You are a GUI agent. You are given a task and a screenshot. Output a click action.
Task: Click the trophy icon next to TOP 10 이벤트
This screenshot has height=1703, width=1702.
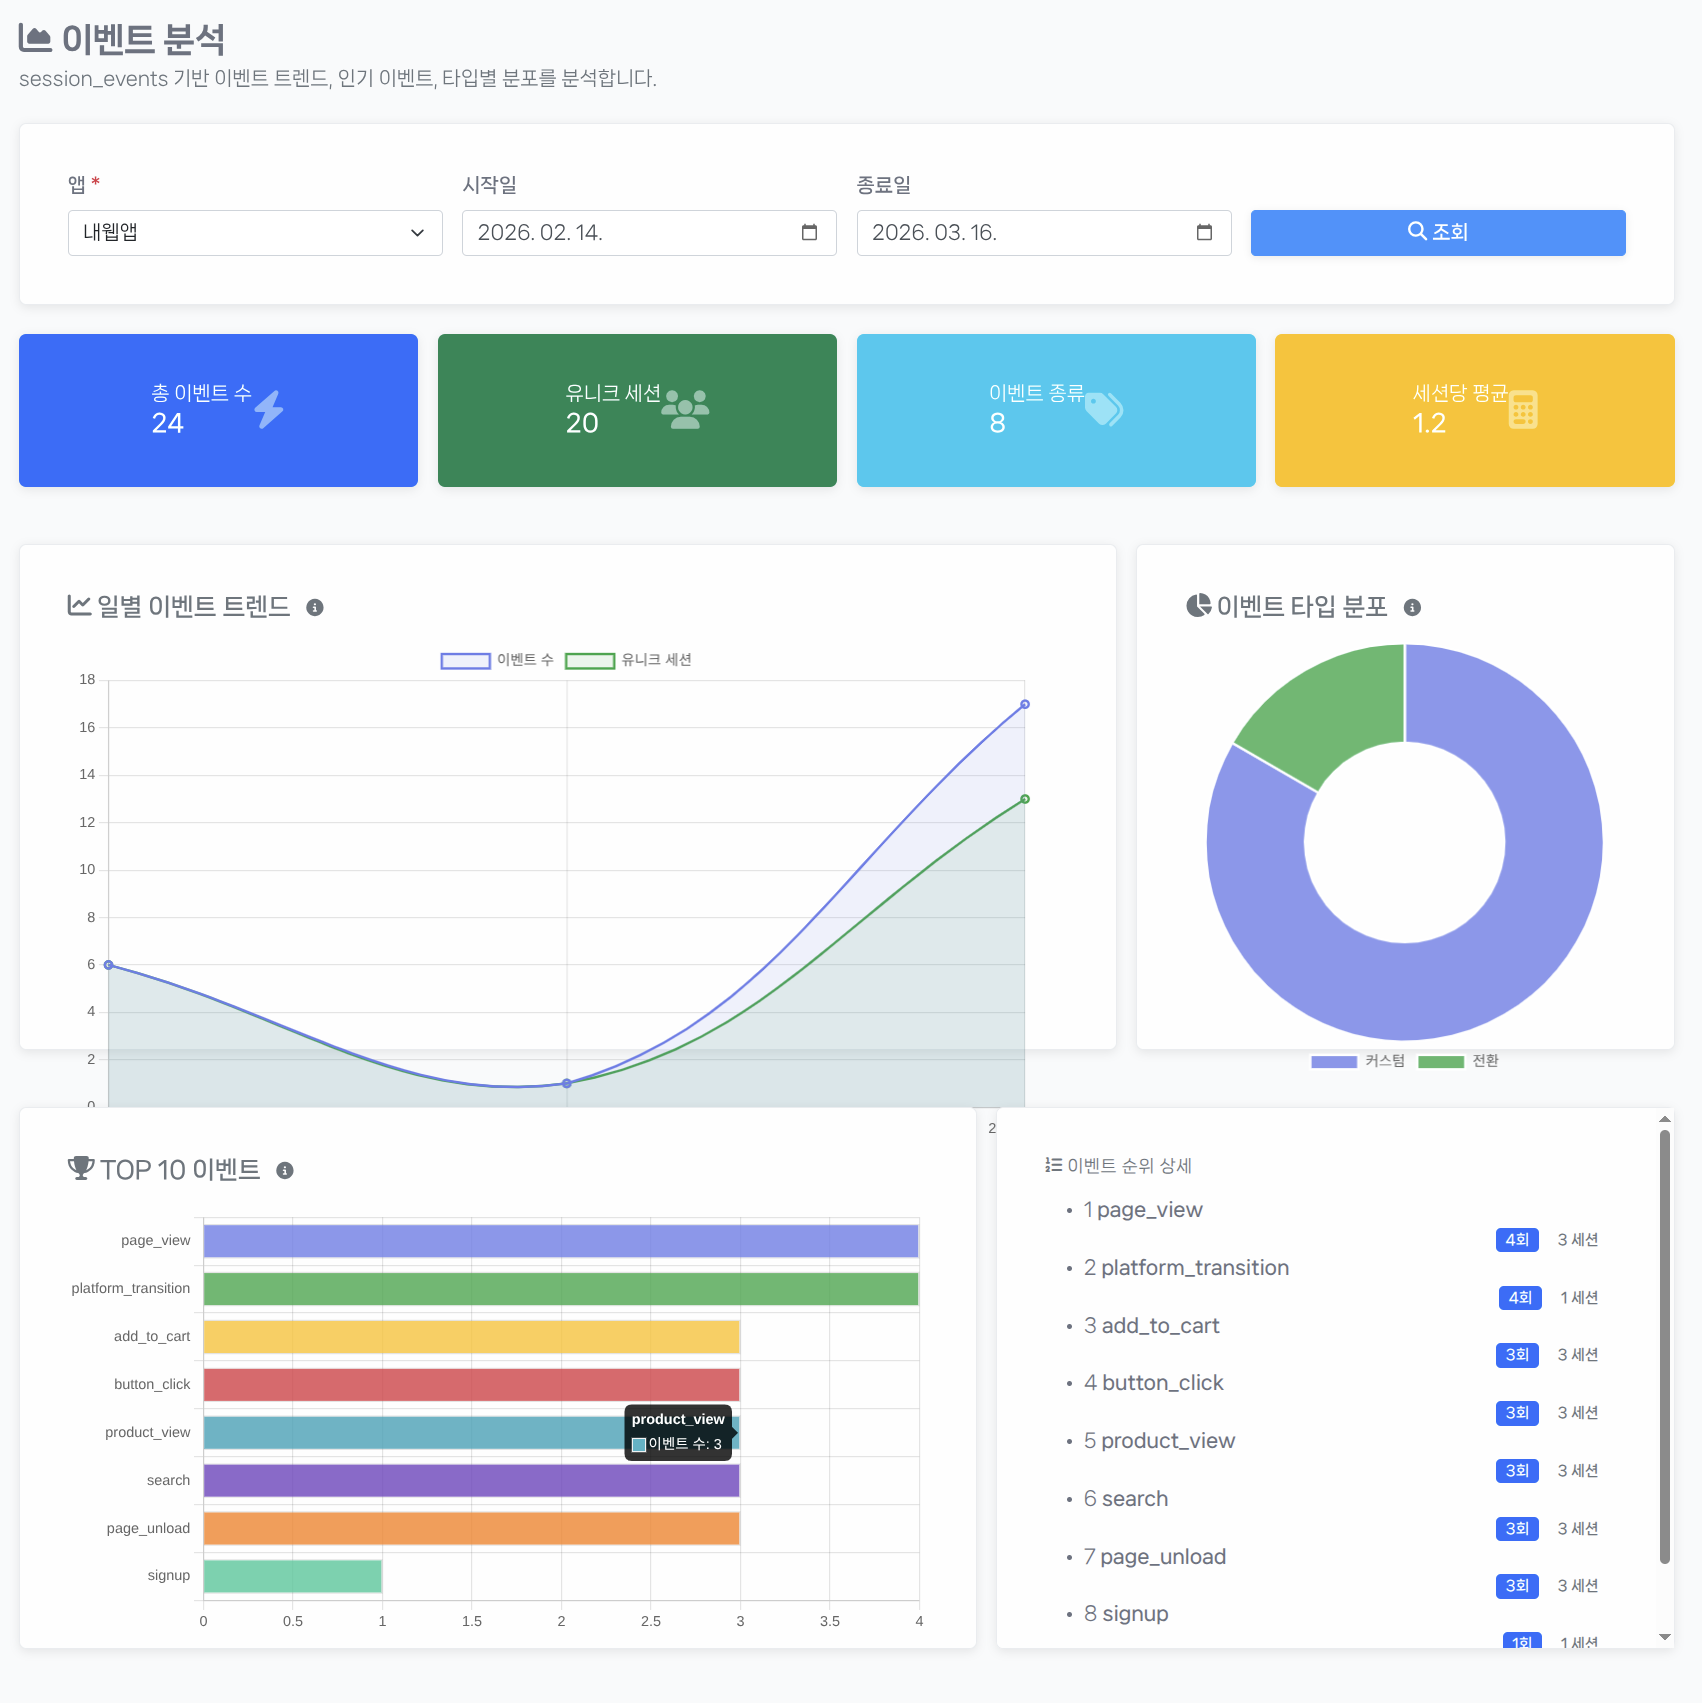(x=79, y=1167)
